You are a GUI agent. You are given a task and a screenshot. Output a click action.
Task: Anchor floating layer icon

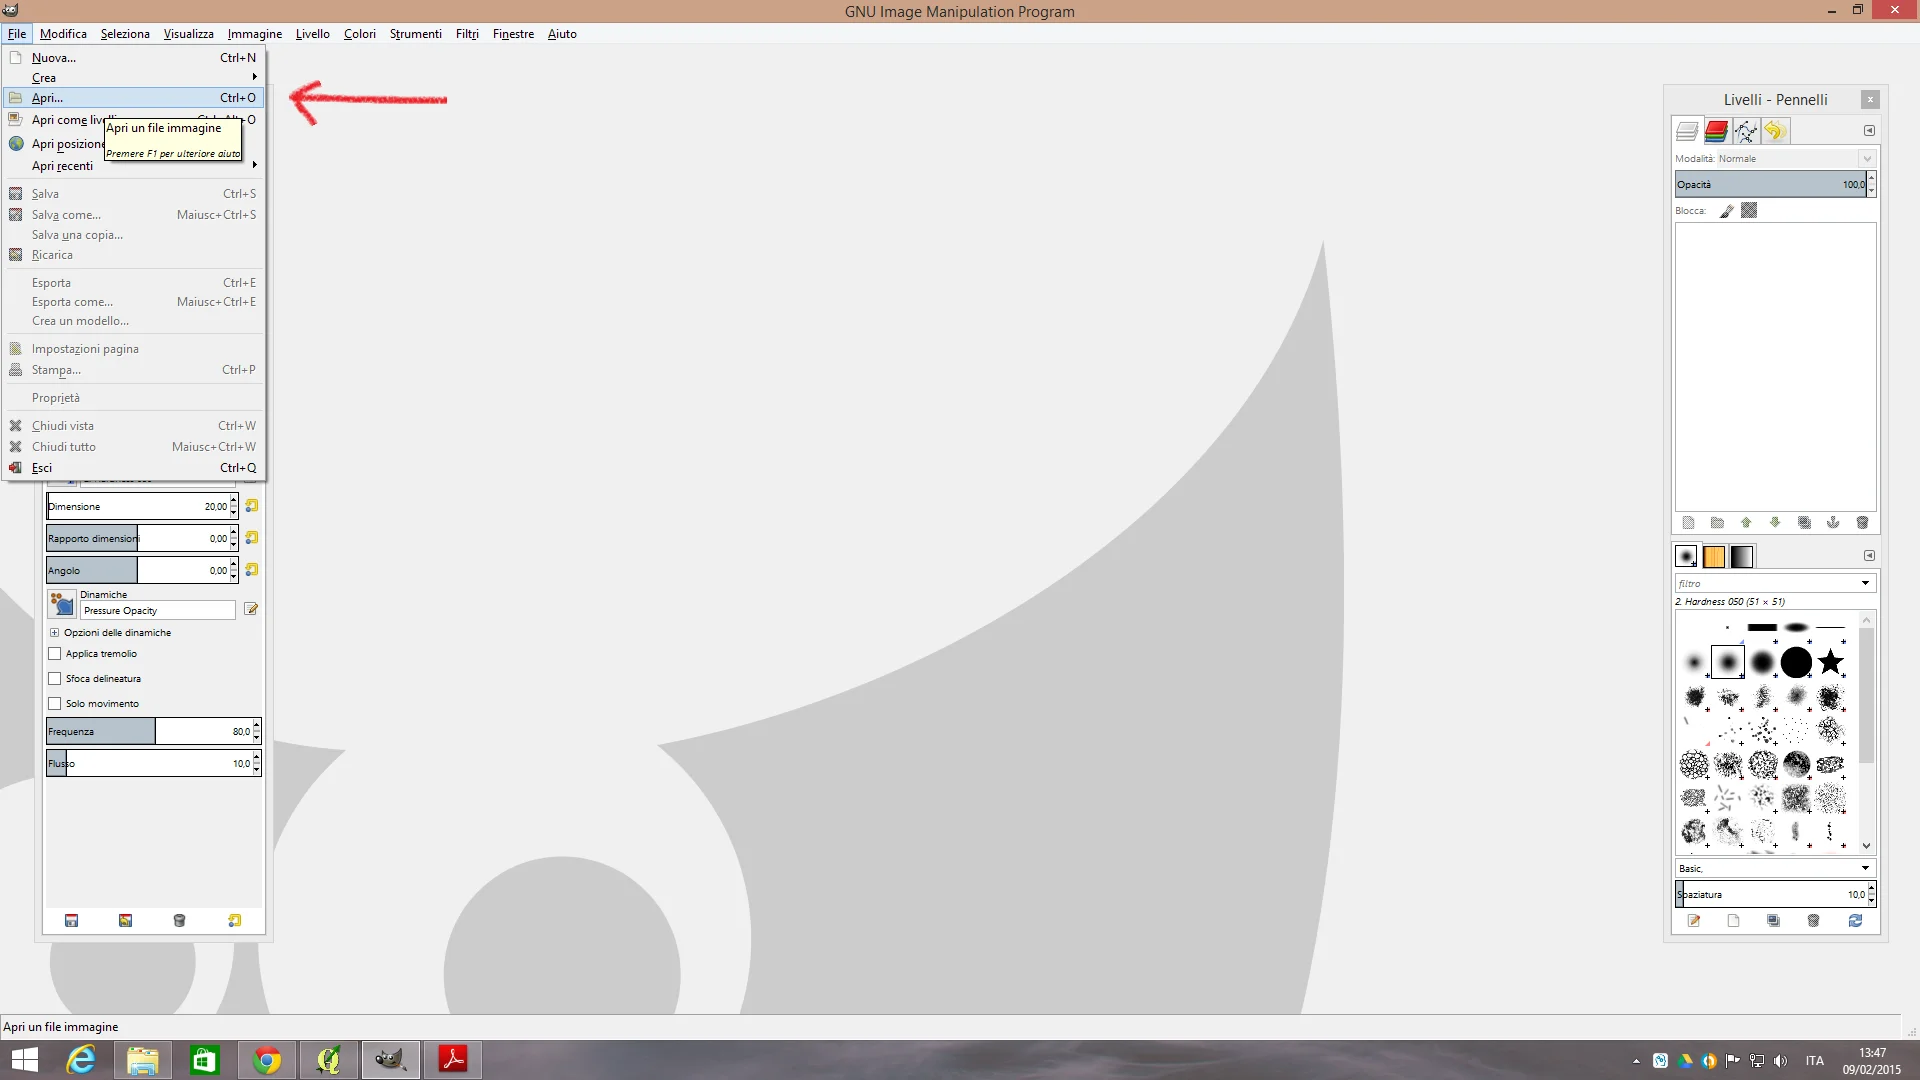[x=1833, y=523]
